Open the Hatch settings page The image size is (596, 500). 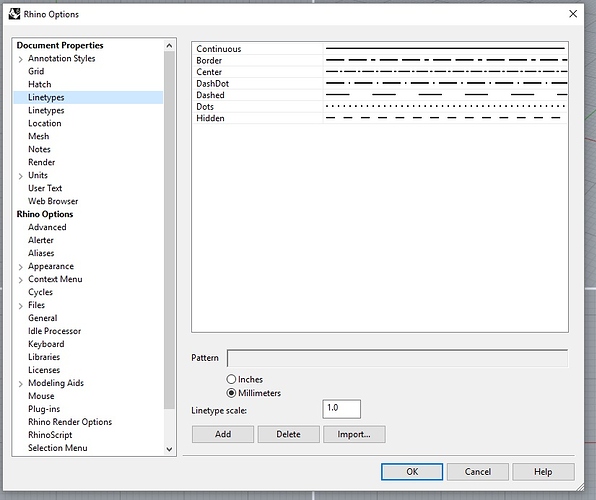40,84
